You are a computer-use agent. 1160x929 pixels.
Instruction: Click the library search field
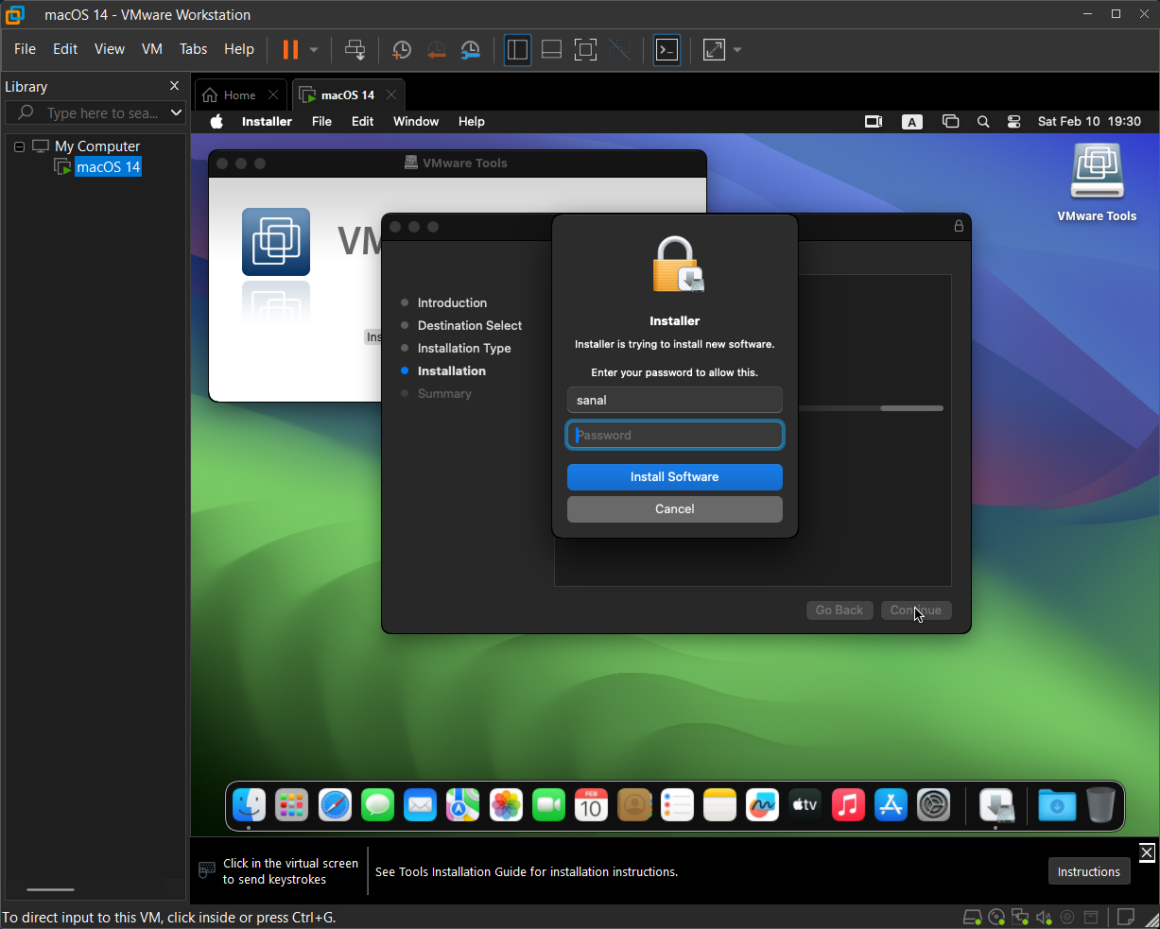pos(95,113)
